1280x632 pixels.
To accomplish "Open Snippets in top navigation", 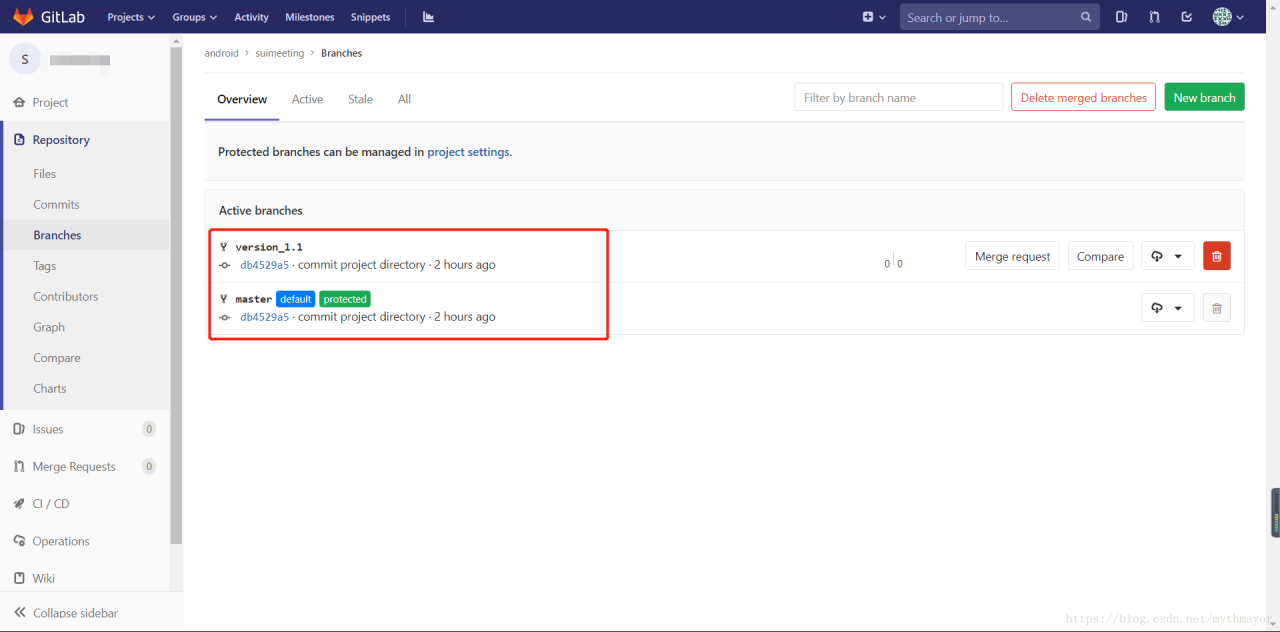I will click(x=370, y=17).
